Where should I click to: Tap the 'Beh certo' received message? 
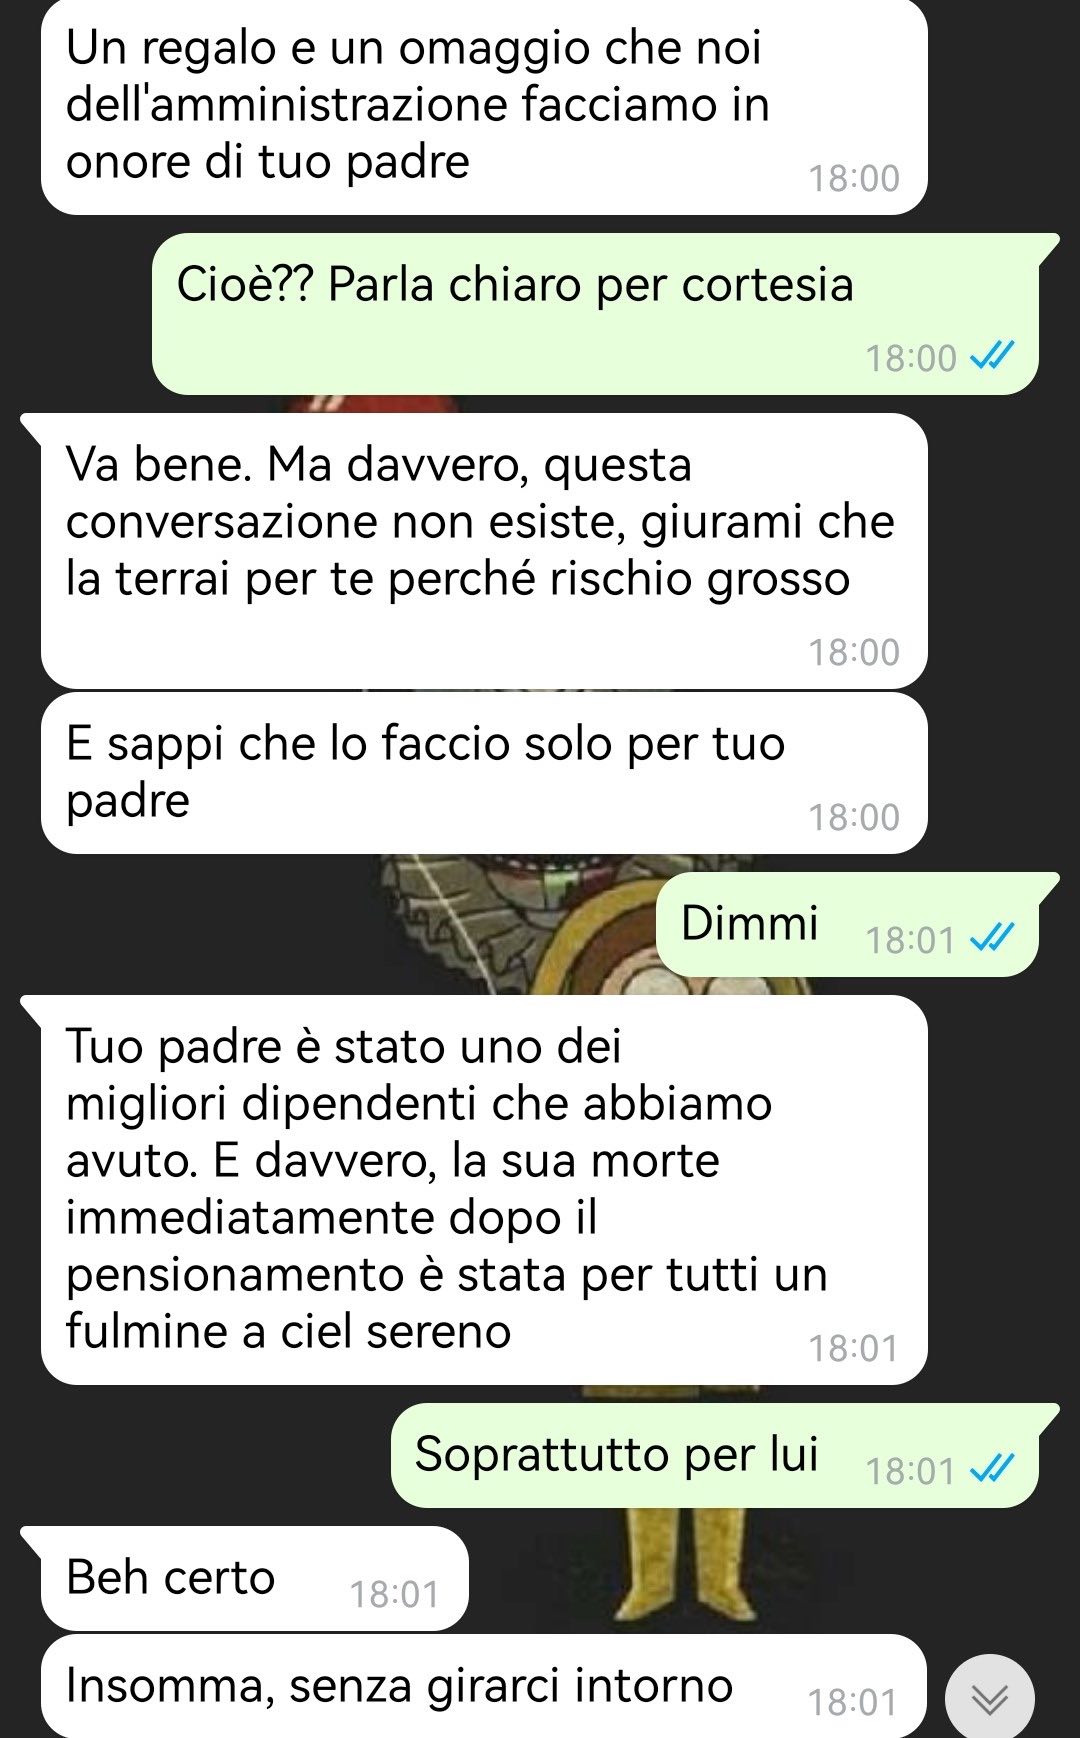254,1579
